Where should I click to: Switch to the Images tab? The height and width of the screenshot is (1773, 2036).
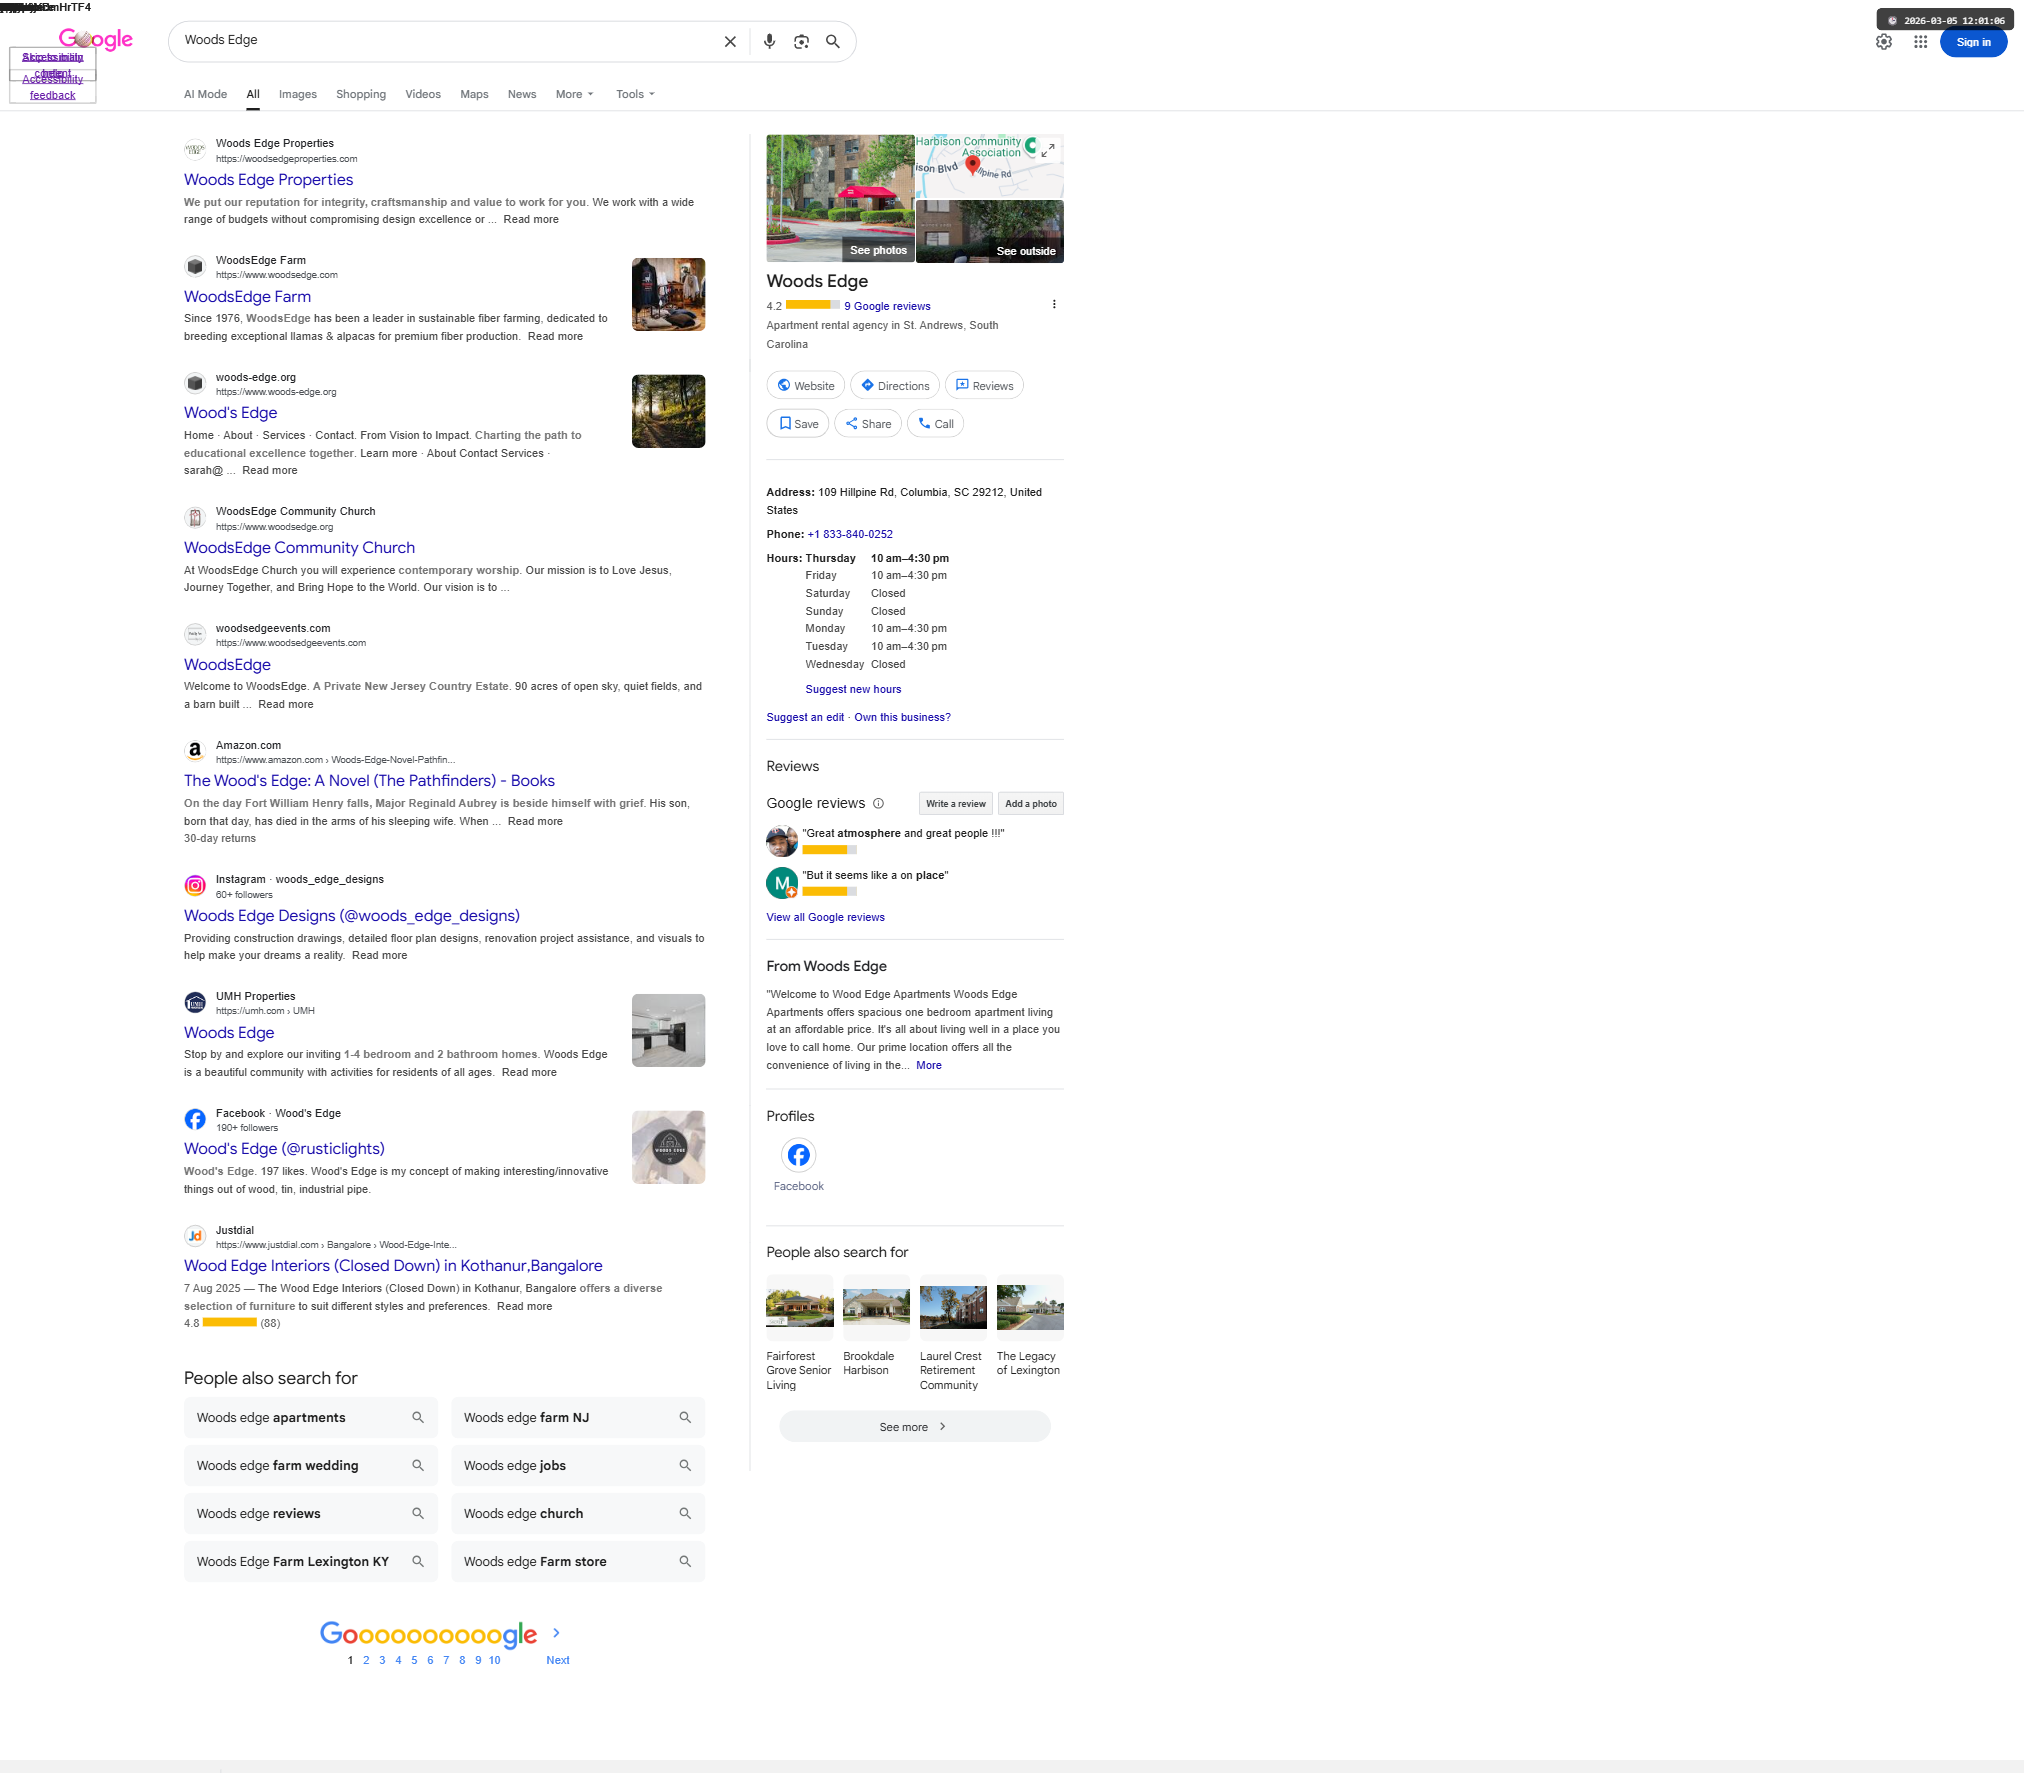click(298, 94)
